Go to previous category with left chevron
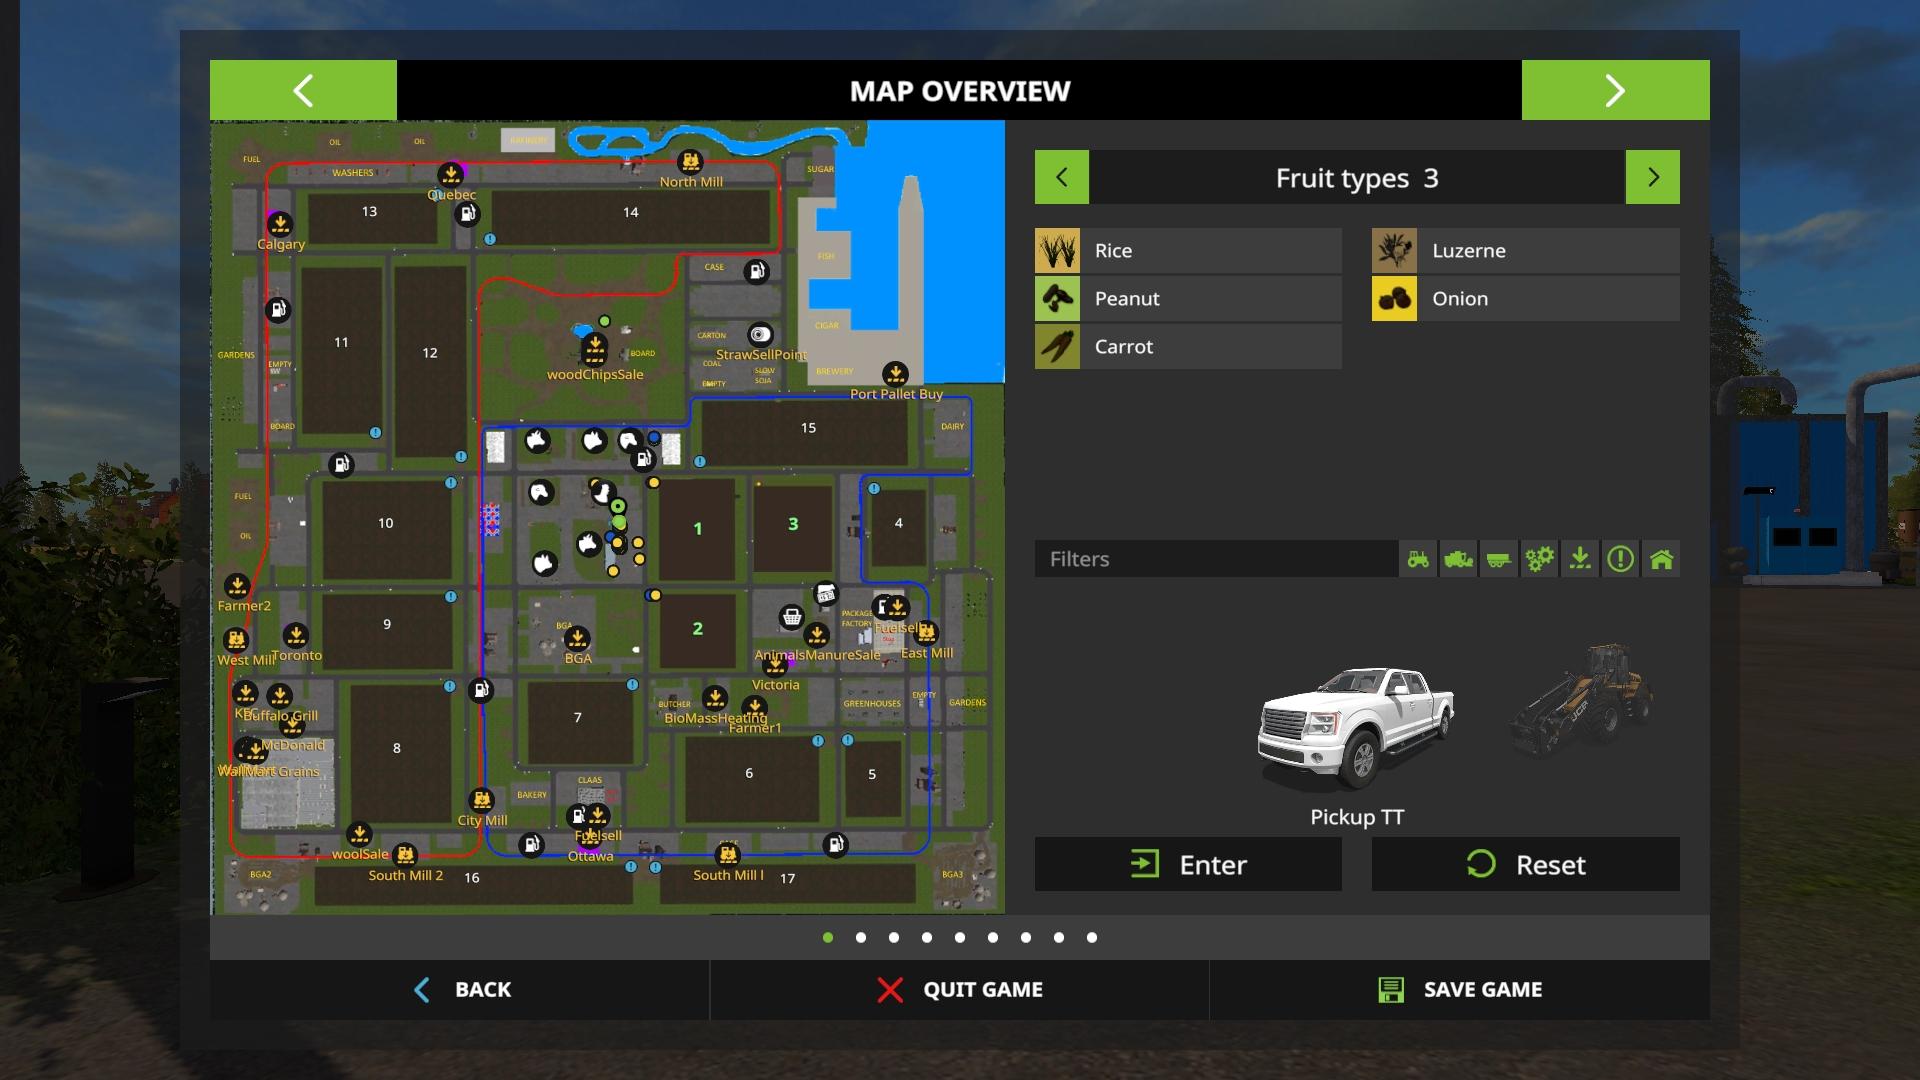This screenshot has width=1920, height=1080. pos(1061,177)
